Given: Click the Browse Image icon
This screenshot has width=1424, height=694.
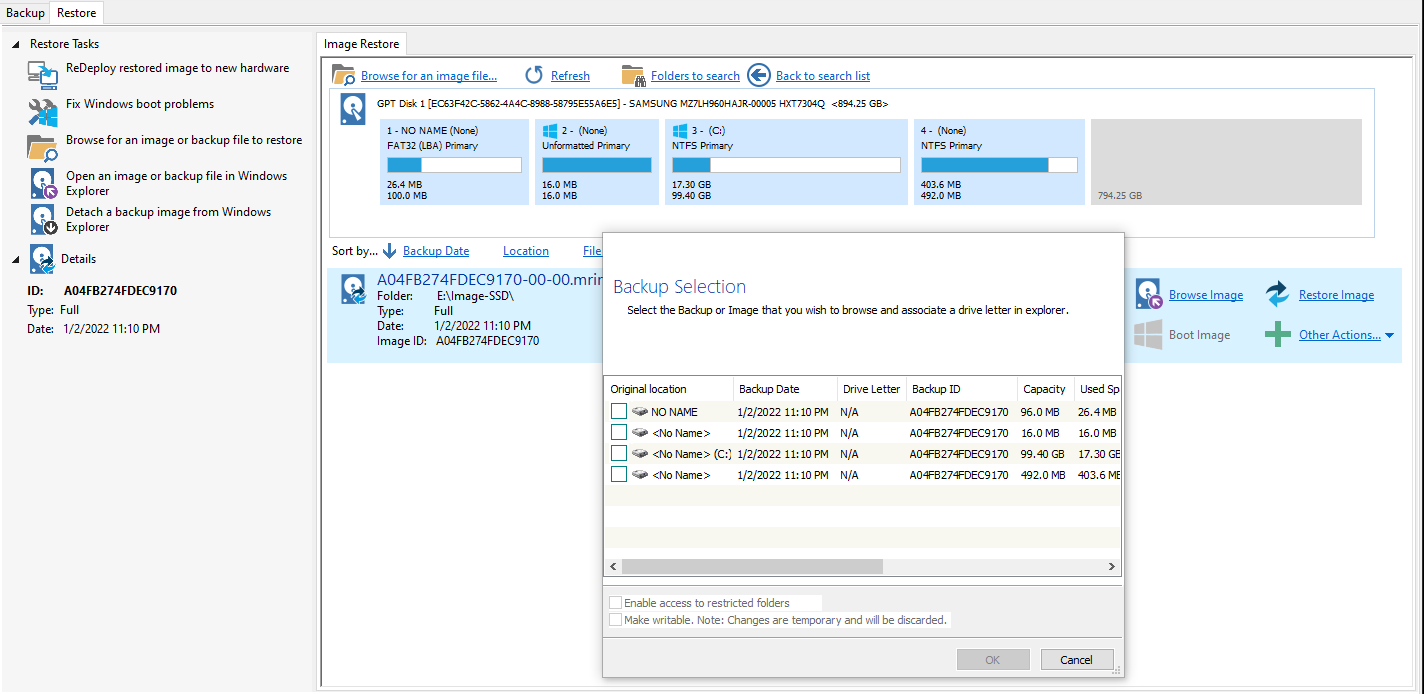Looking at the screenshot, I should tap(1148, 294).
